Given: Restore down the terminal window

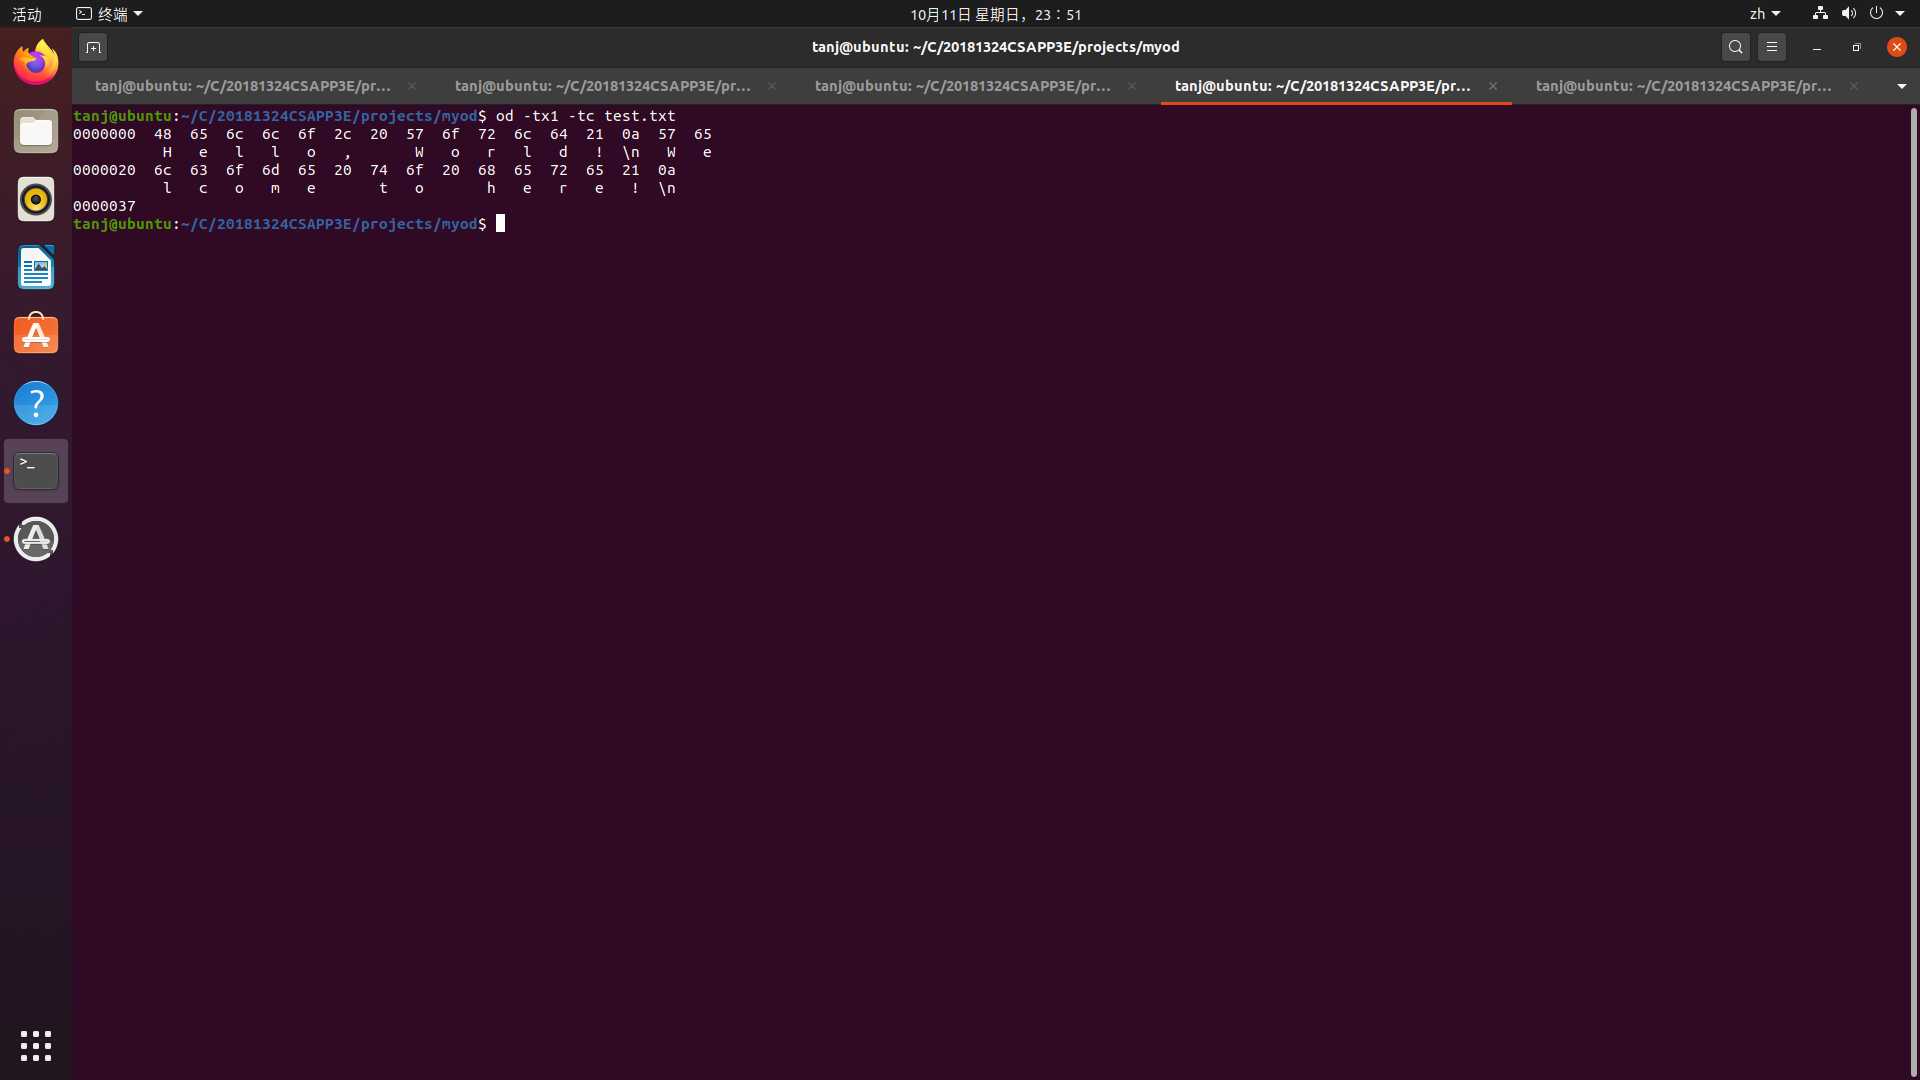Looking at the screenshot, I should click(1857, 47).
